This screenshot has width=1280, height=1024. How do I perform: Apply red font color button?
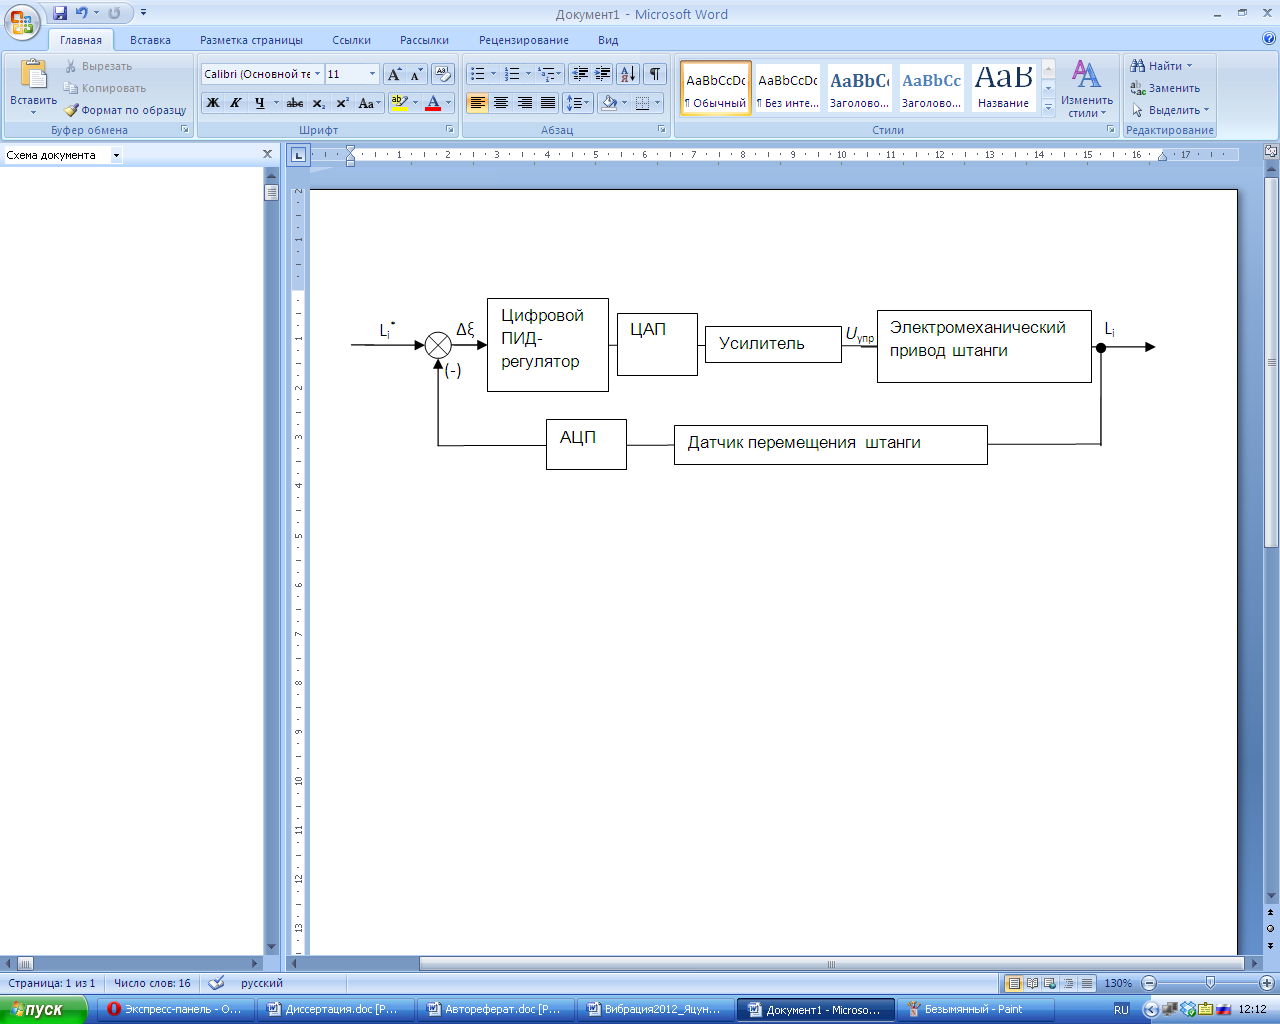(x=433, y=103)
